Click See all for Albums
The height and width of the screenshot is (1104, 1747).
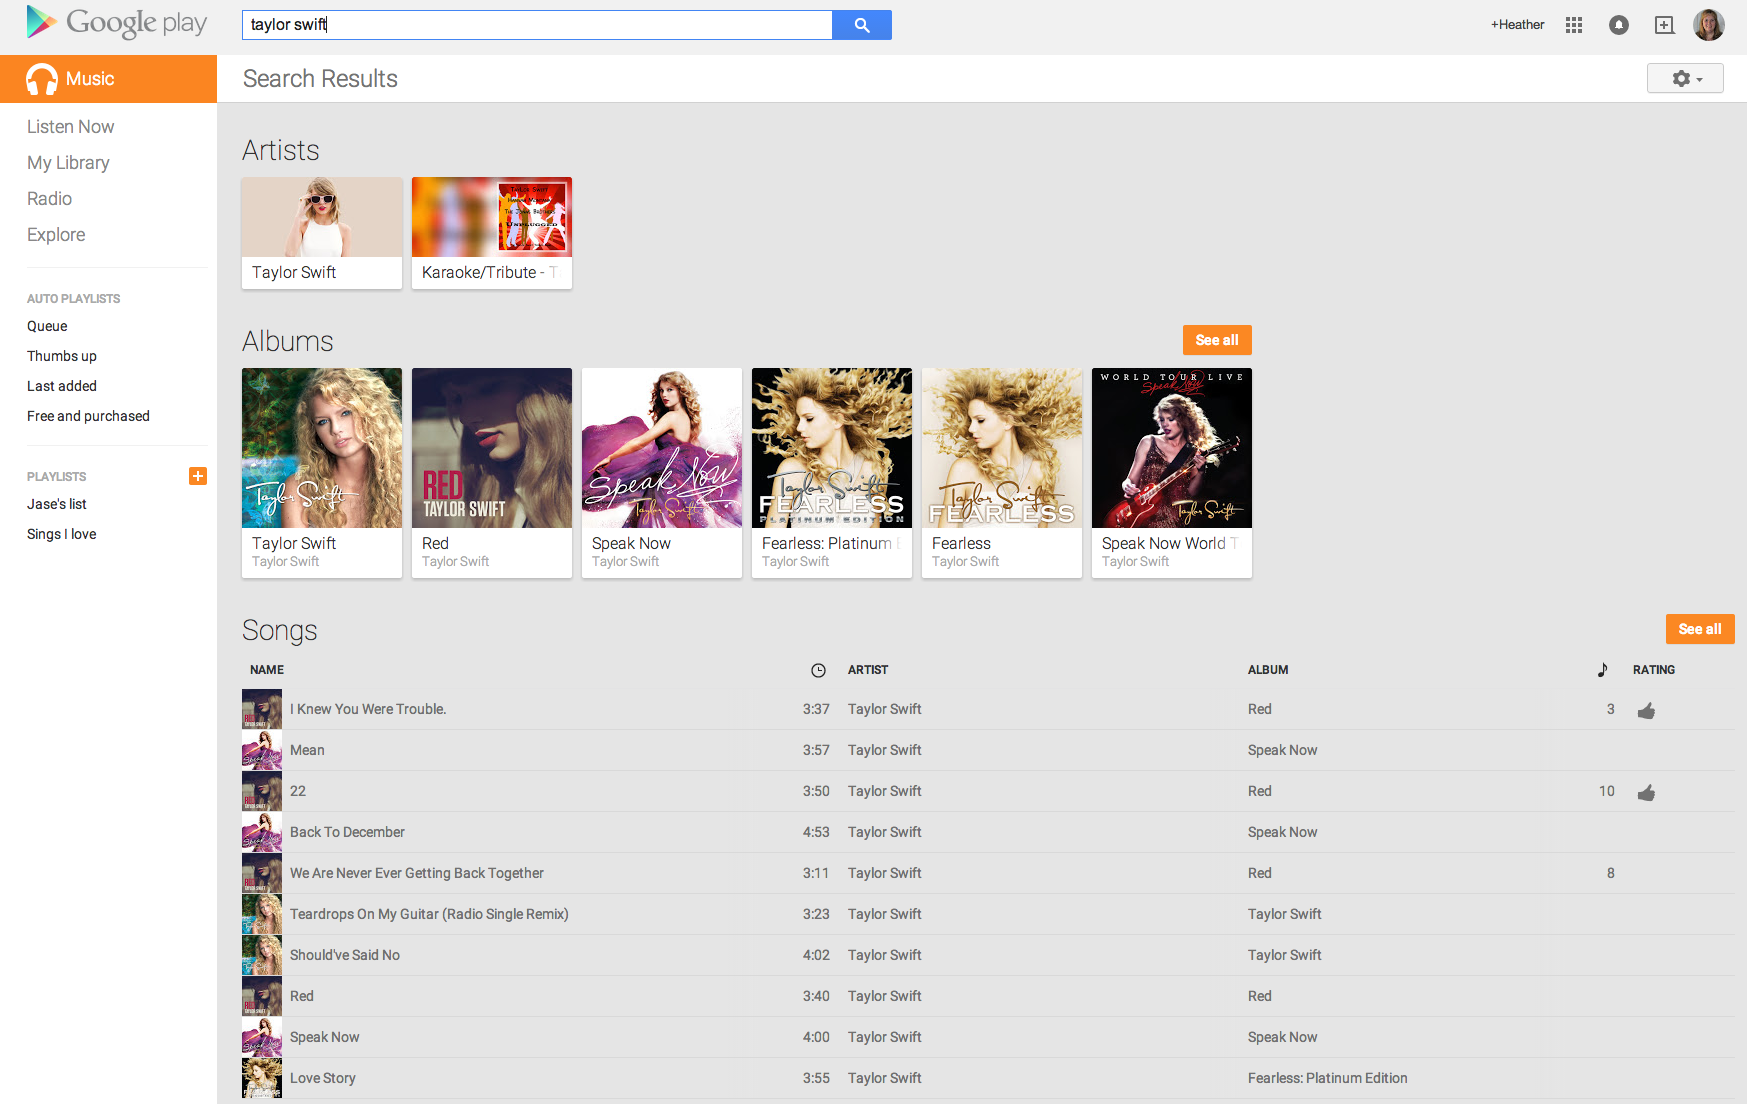(x=1216, y=340)
